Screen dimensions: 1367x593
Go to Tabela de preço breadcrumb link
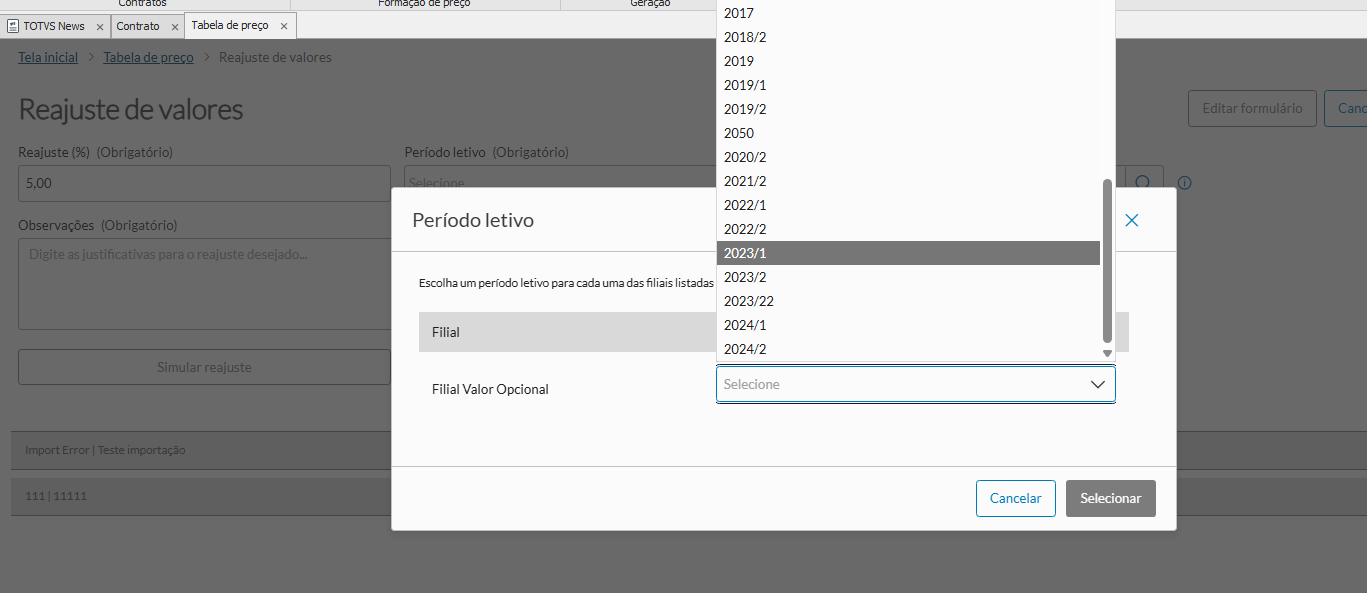pyautogui.click(x=148, y=57)
